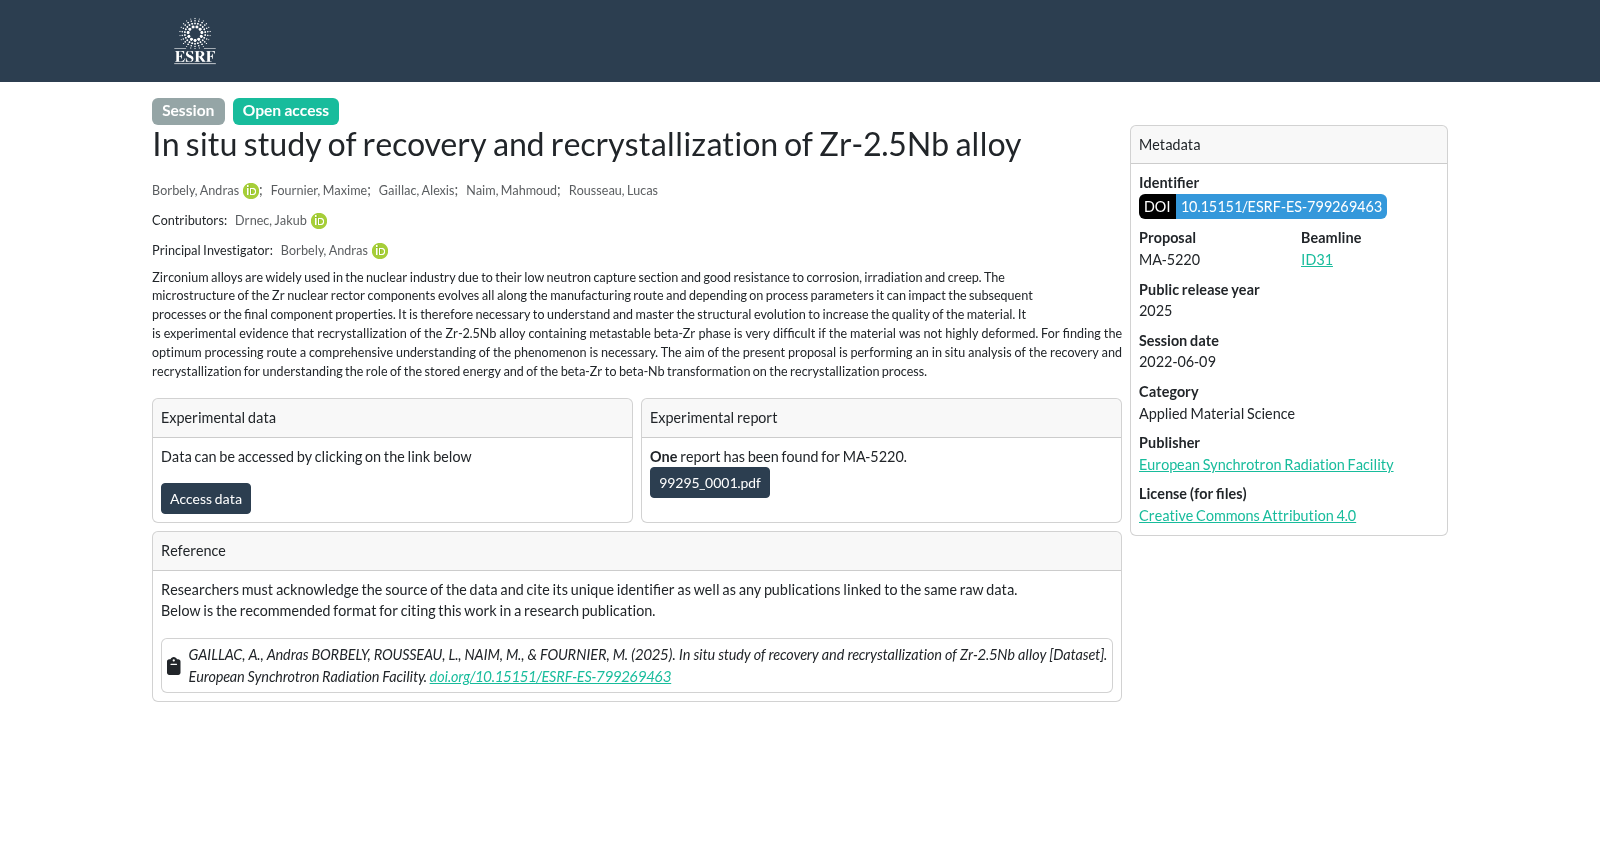Open Creative Commons Attribution 4.0 license link
The height and width of the screenshot is (857, 1600).
tap(1247, 516)
